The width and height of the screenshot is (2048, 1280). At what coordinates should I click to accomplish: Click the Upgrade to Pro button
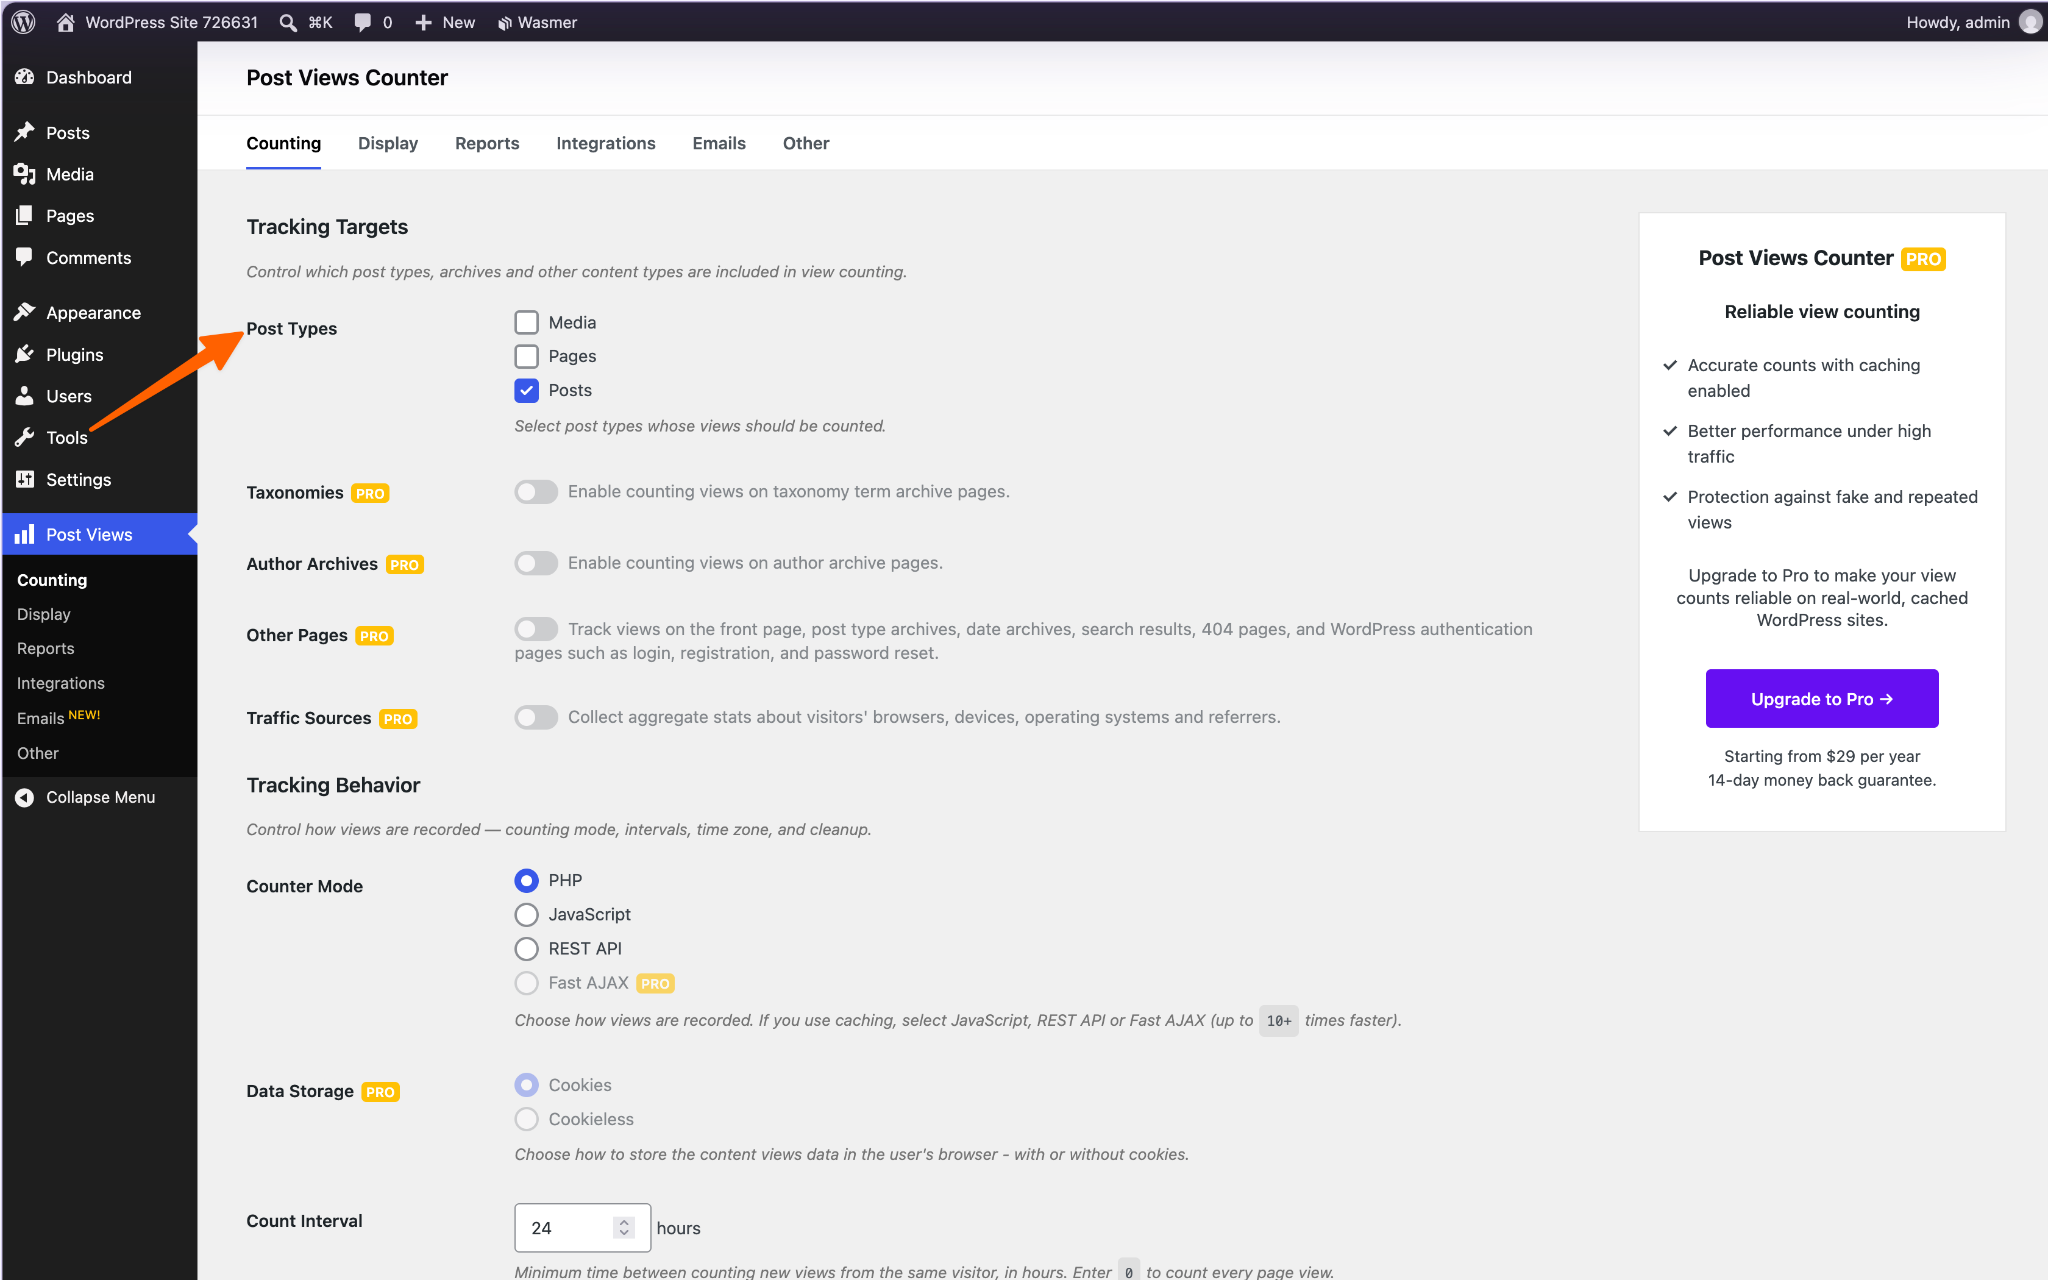1822,698
